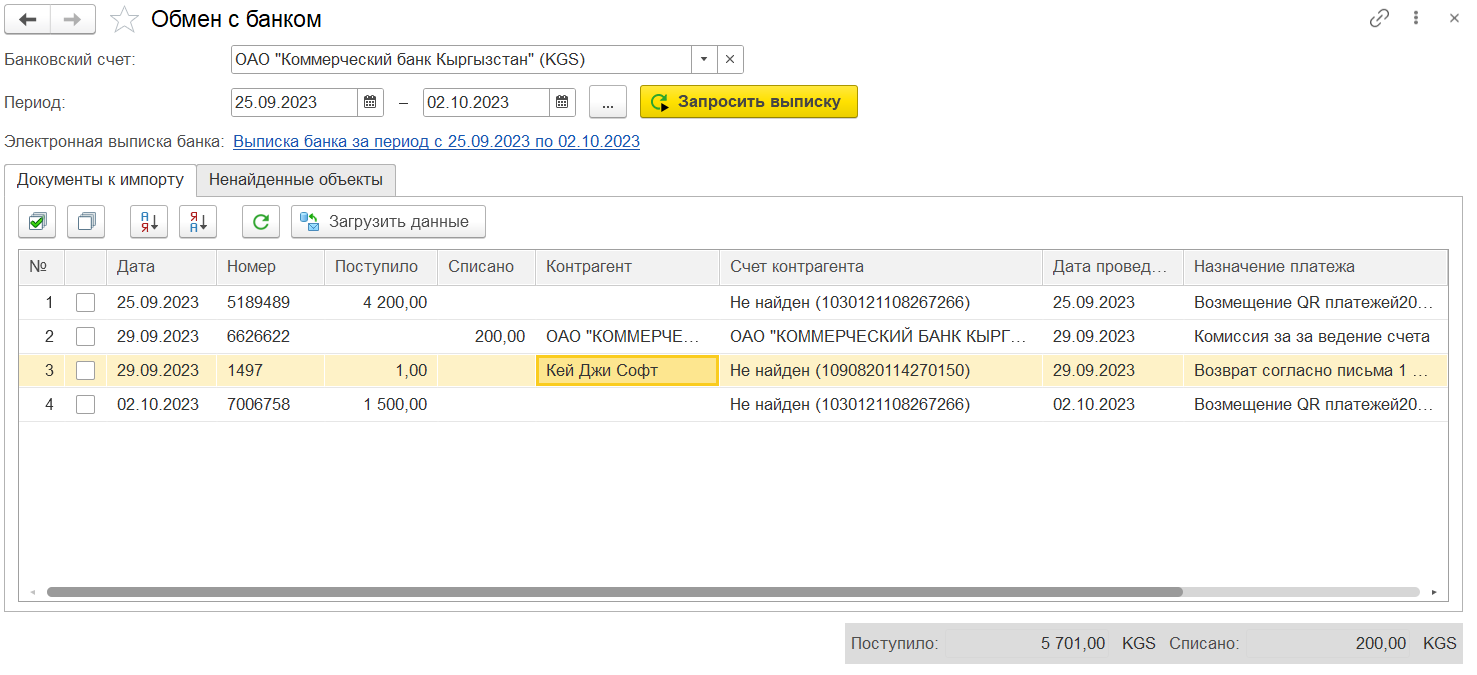Image resolution: width=1477 pixels, height=675 pixels.
Task: Click the back navigation arrow
Action: point(28,19)
